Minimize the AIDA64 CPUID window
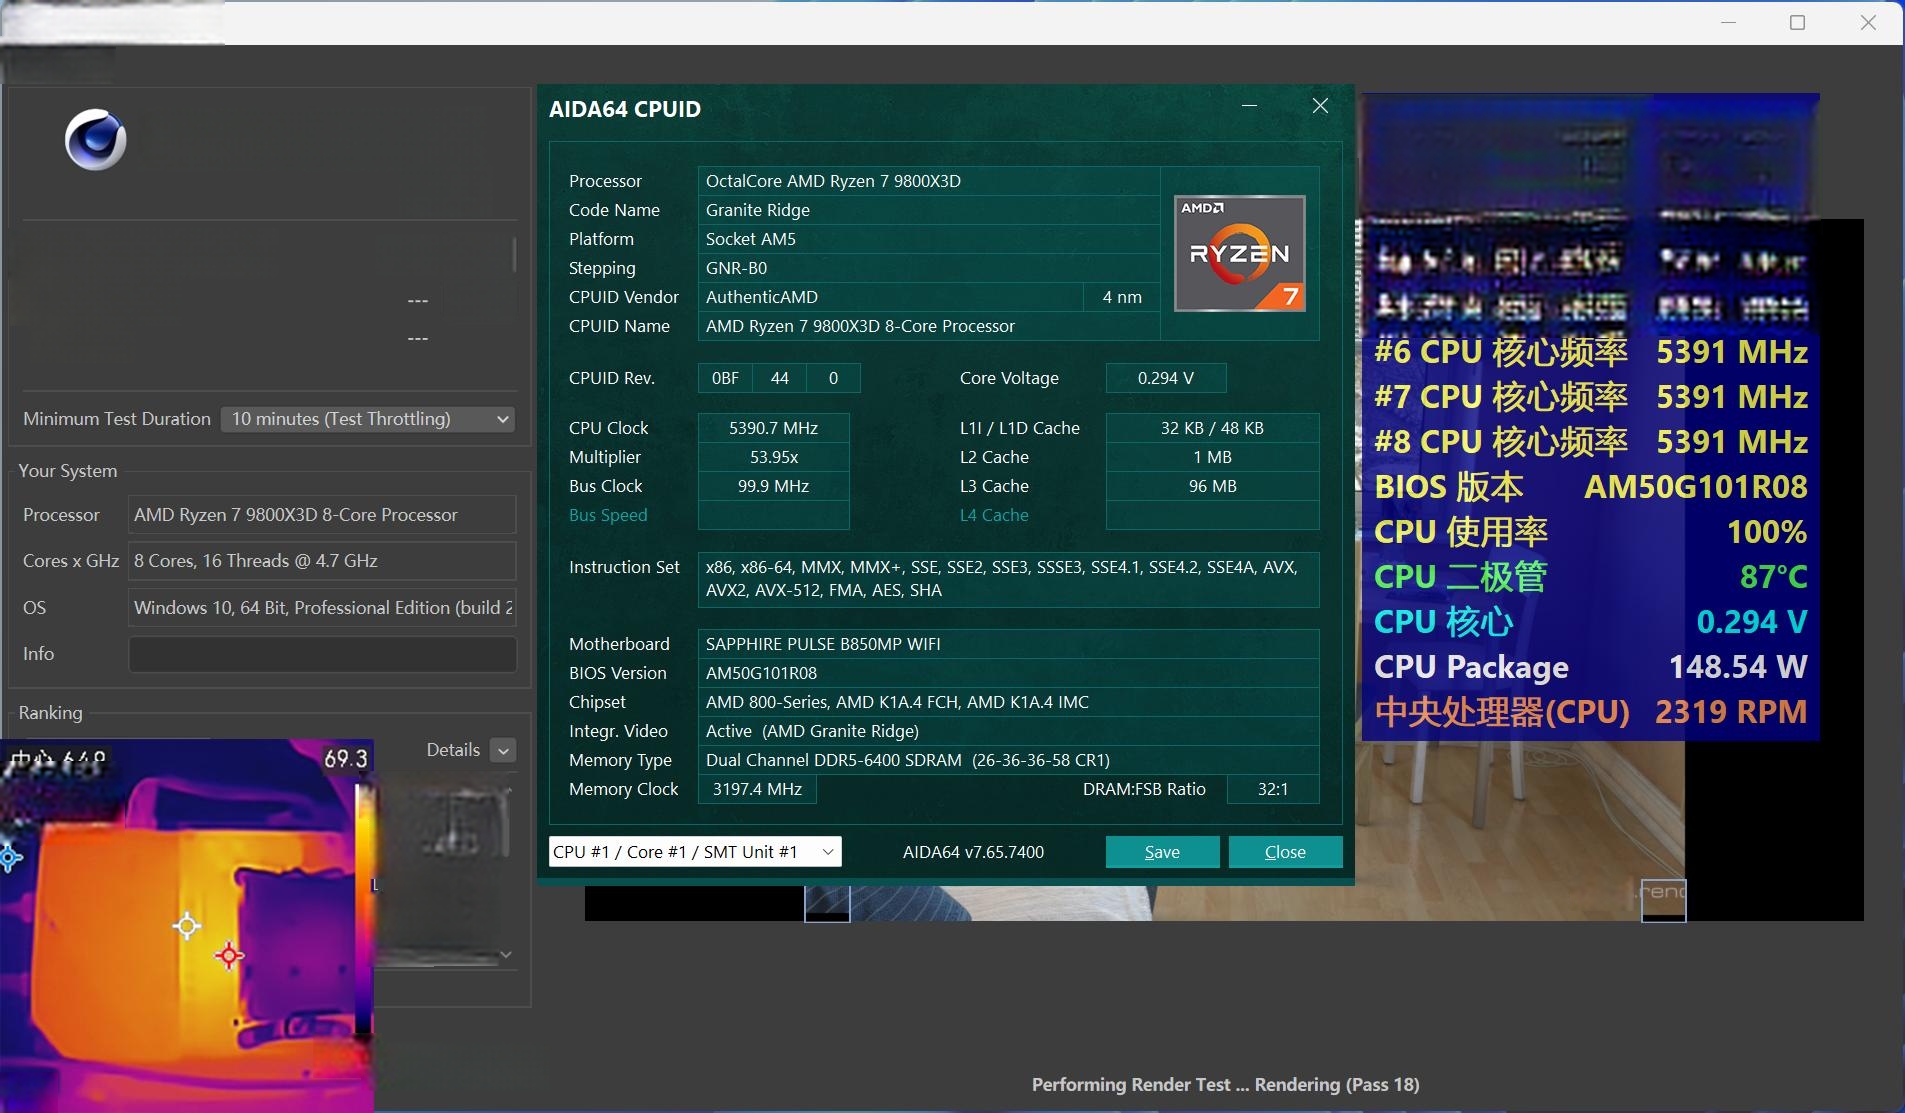The width and height of the screenshot is (1905, 1113). pyautogui.click(x=1249, y=106)
